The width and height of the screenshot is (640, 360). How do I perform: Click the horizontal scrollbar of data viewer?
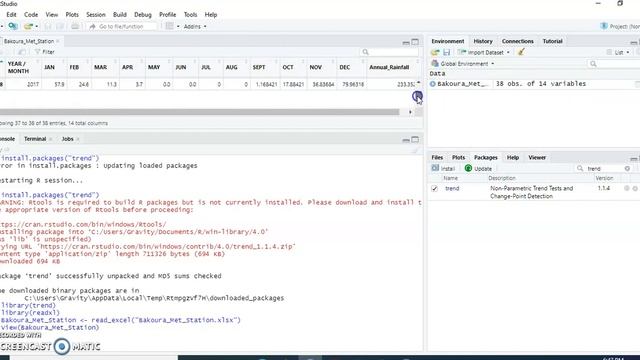[x=199, y=112]
